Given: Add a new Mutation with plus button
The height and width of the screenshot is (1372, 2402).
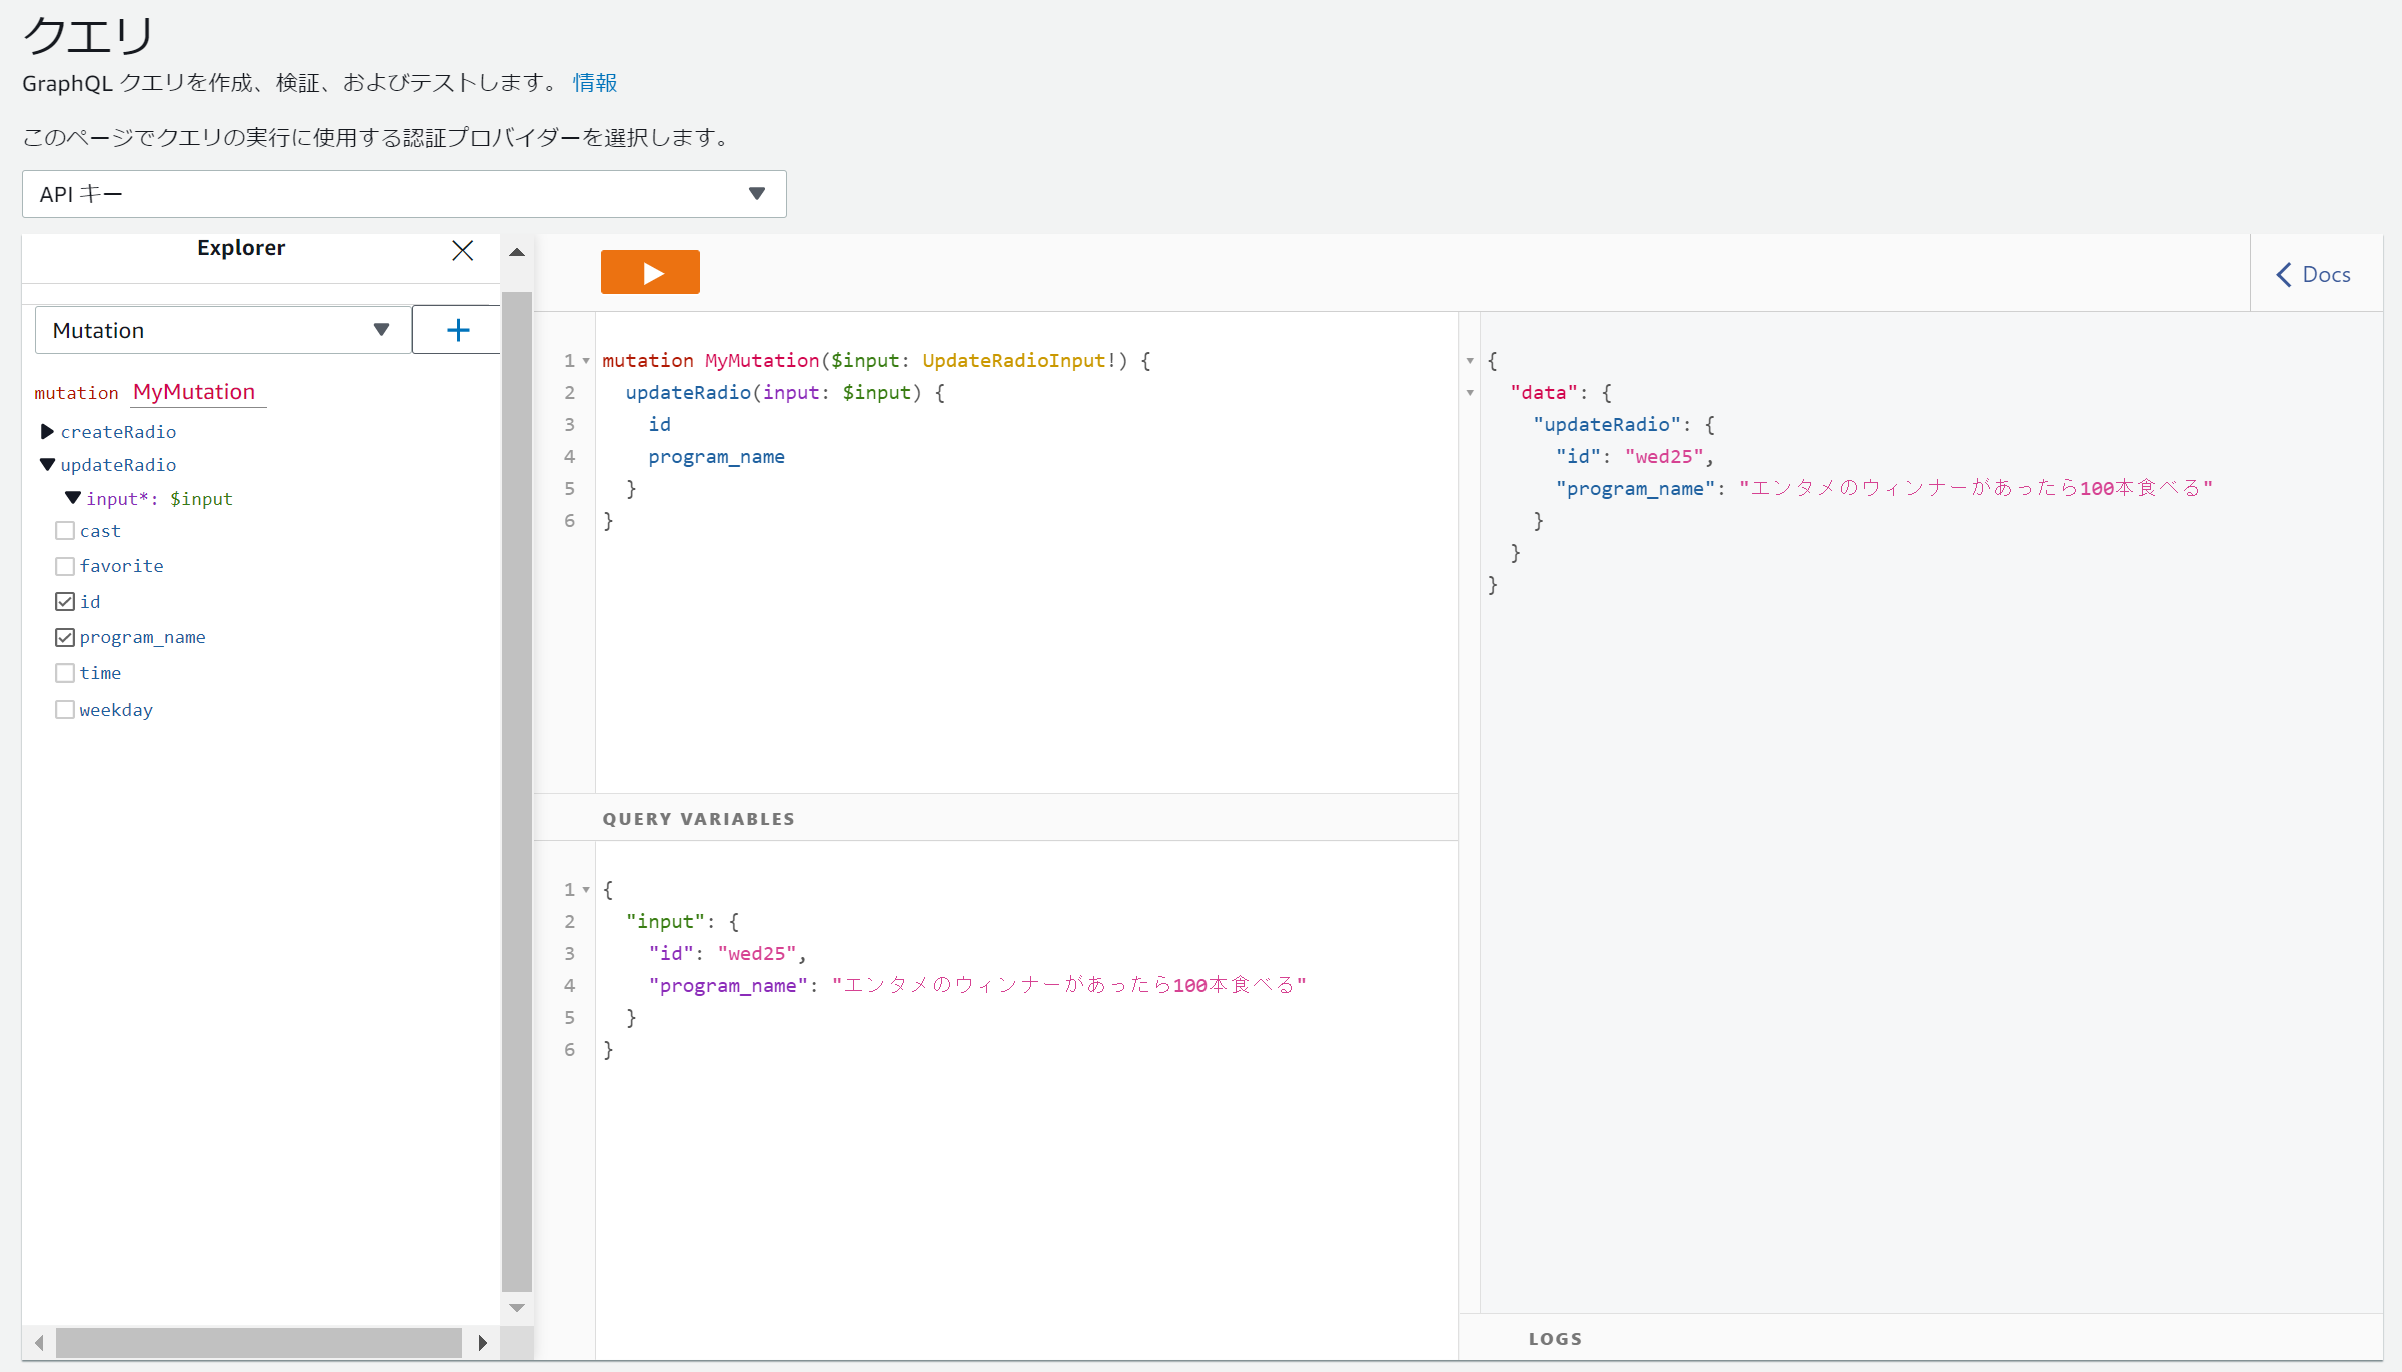Looking at the screenshot, I should point(457,330).
